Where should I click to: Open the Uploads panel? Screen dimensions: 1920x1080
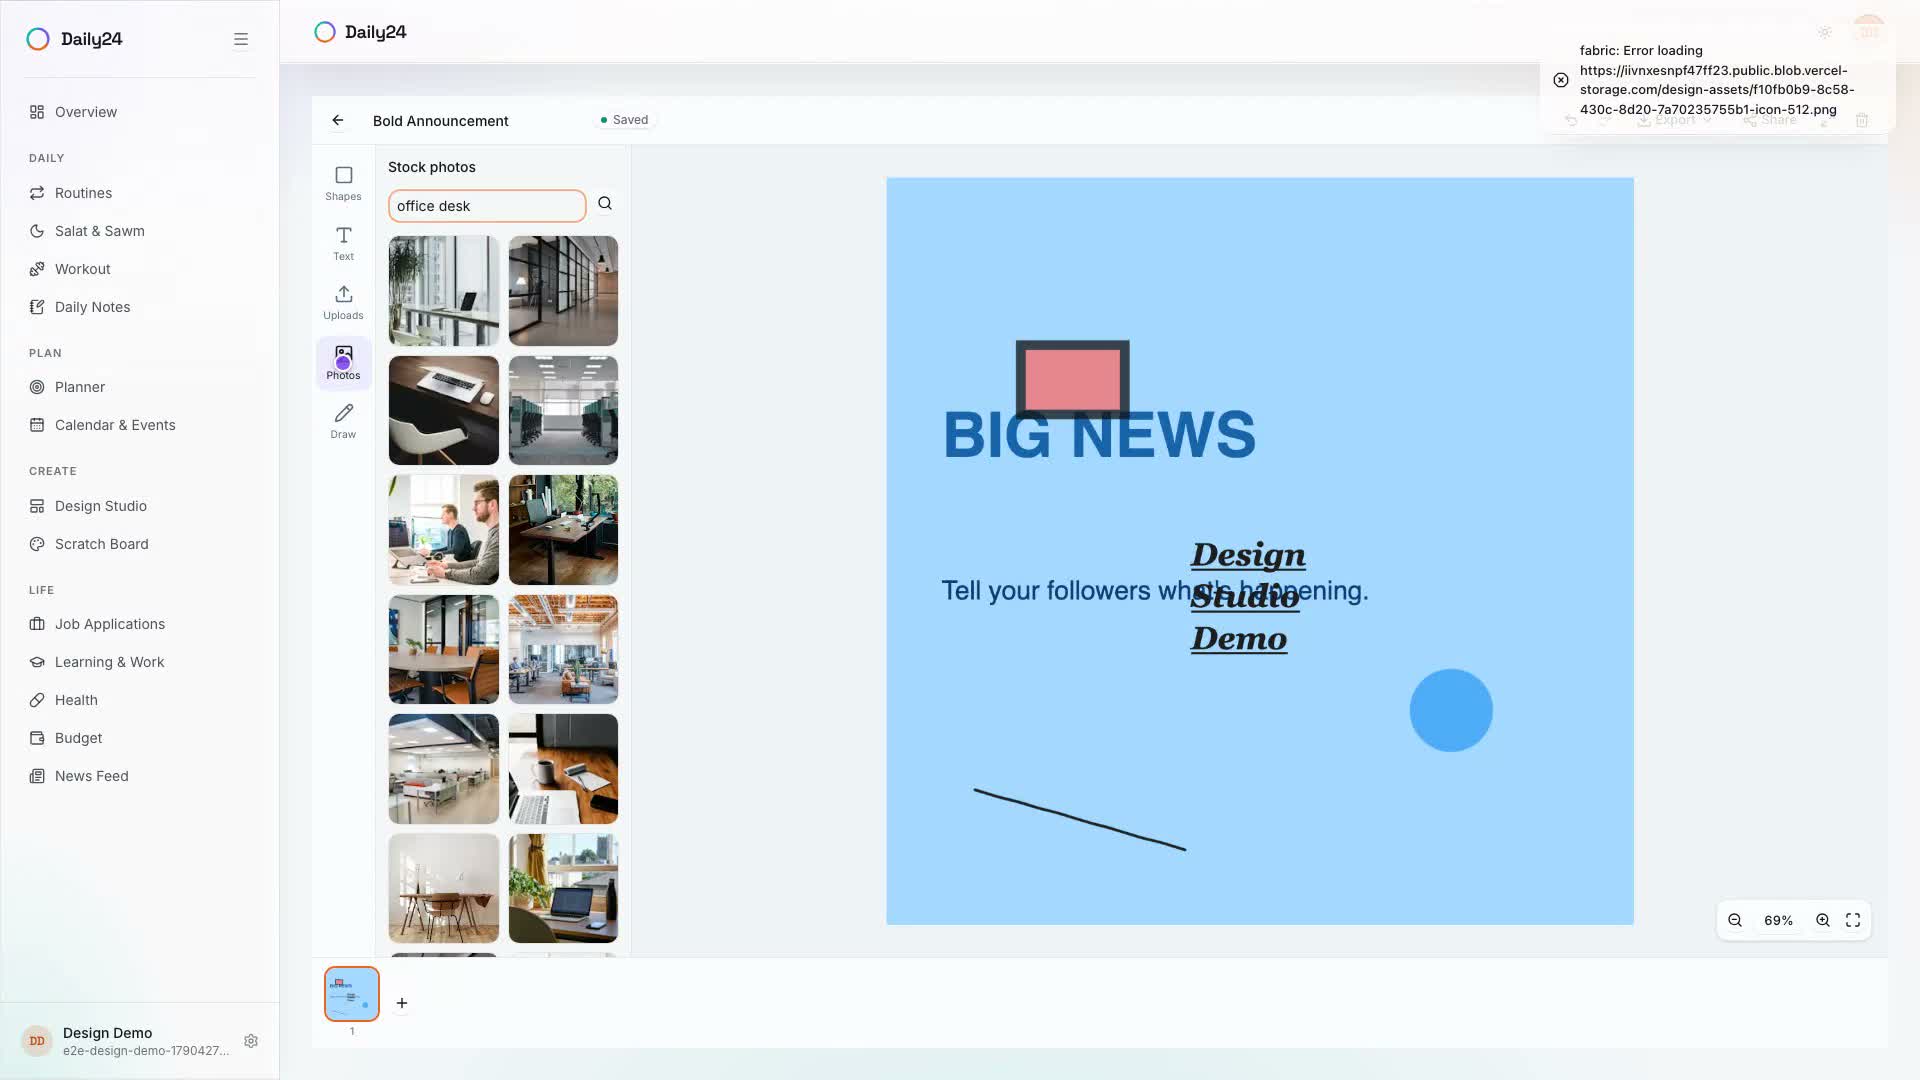click(343, 302)
